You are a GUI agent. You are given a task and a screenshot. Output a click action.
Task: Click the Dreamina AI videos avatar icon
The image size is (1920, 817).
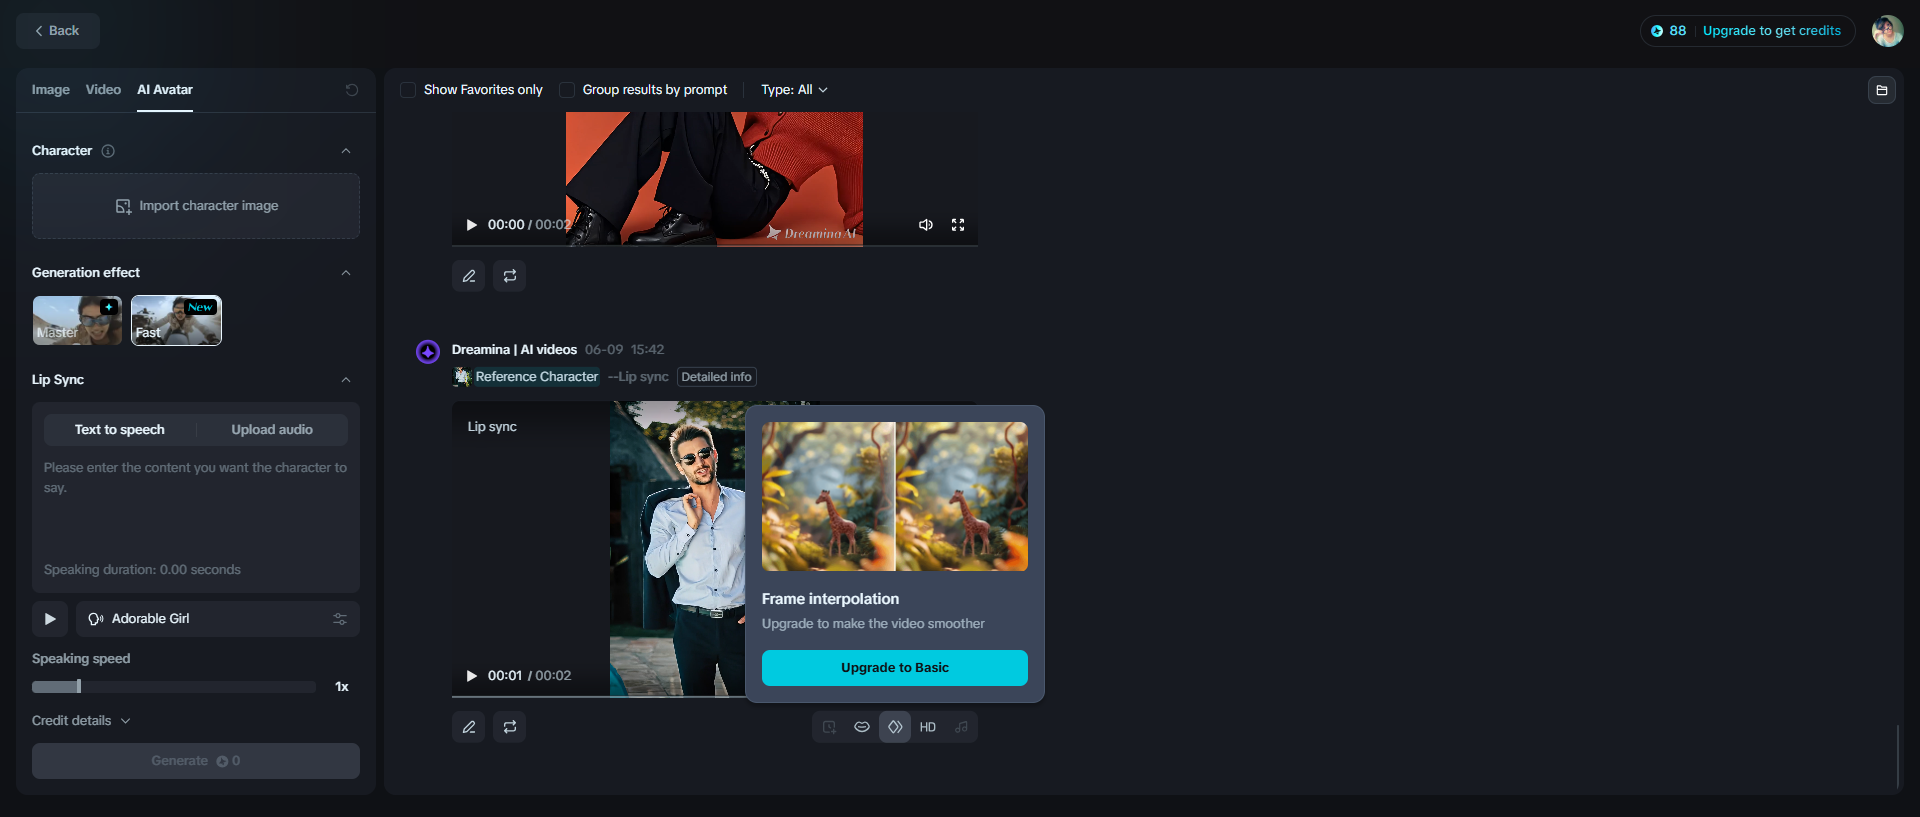428,352
